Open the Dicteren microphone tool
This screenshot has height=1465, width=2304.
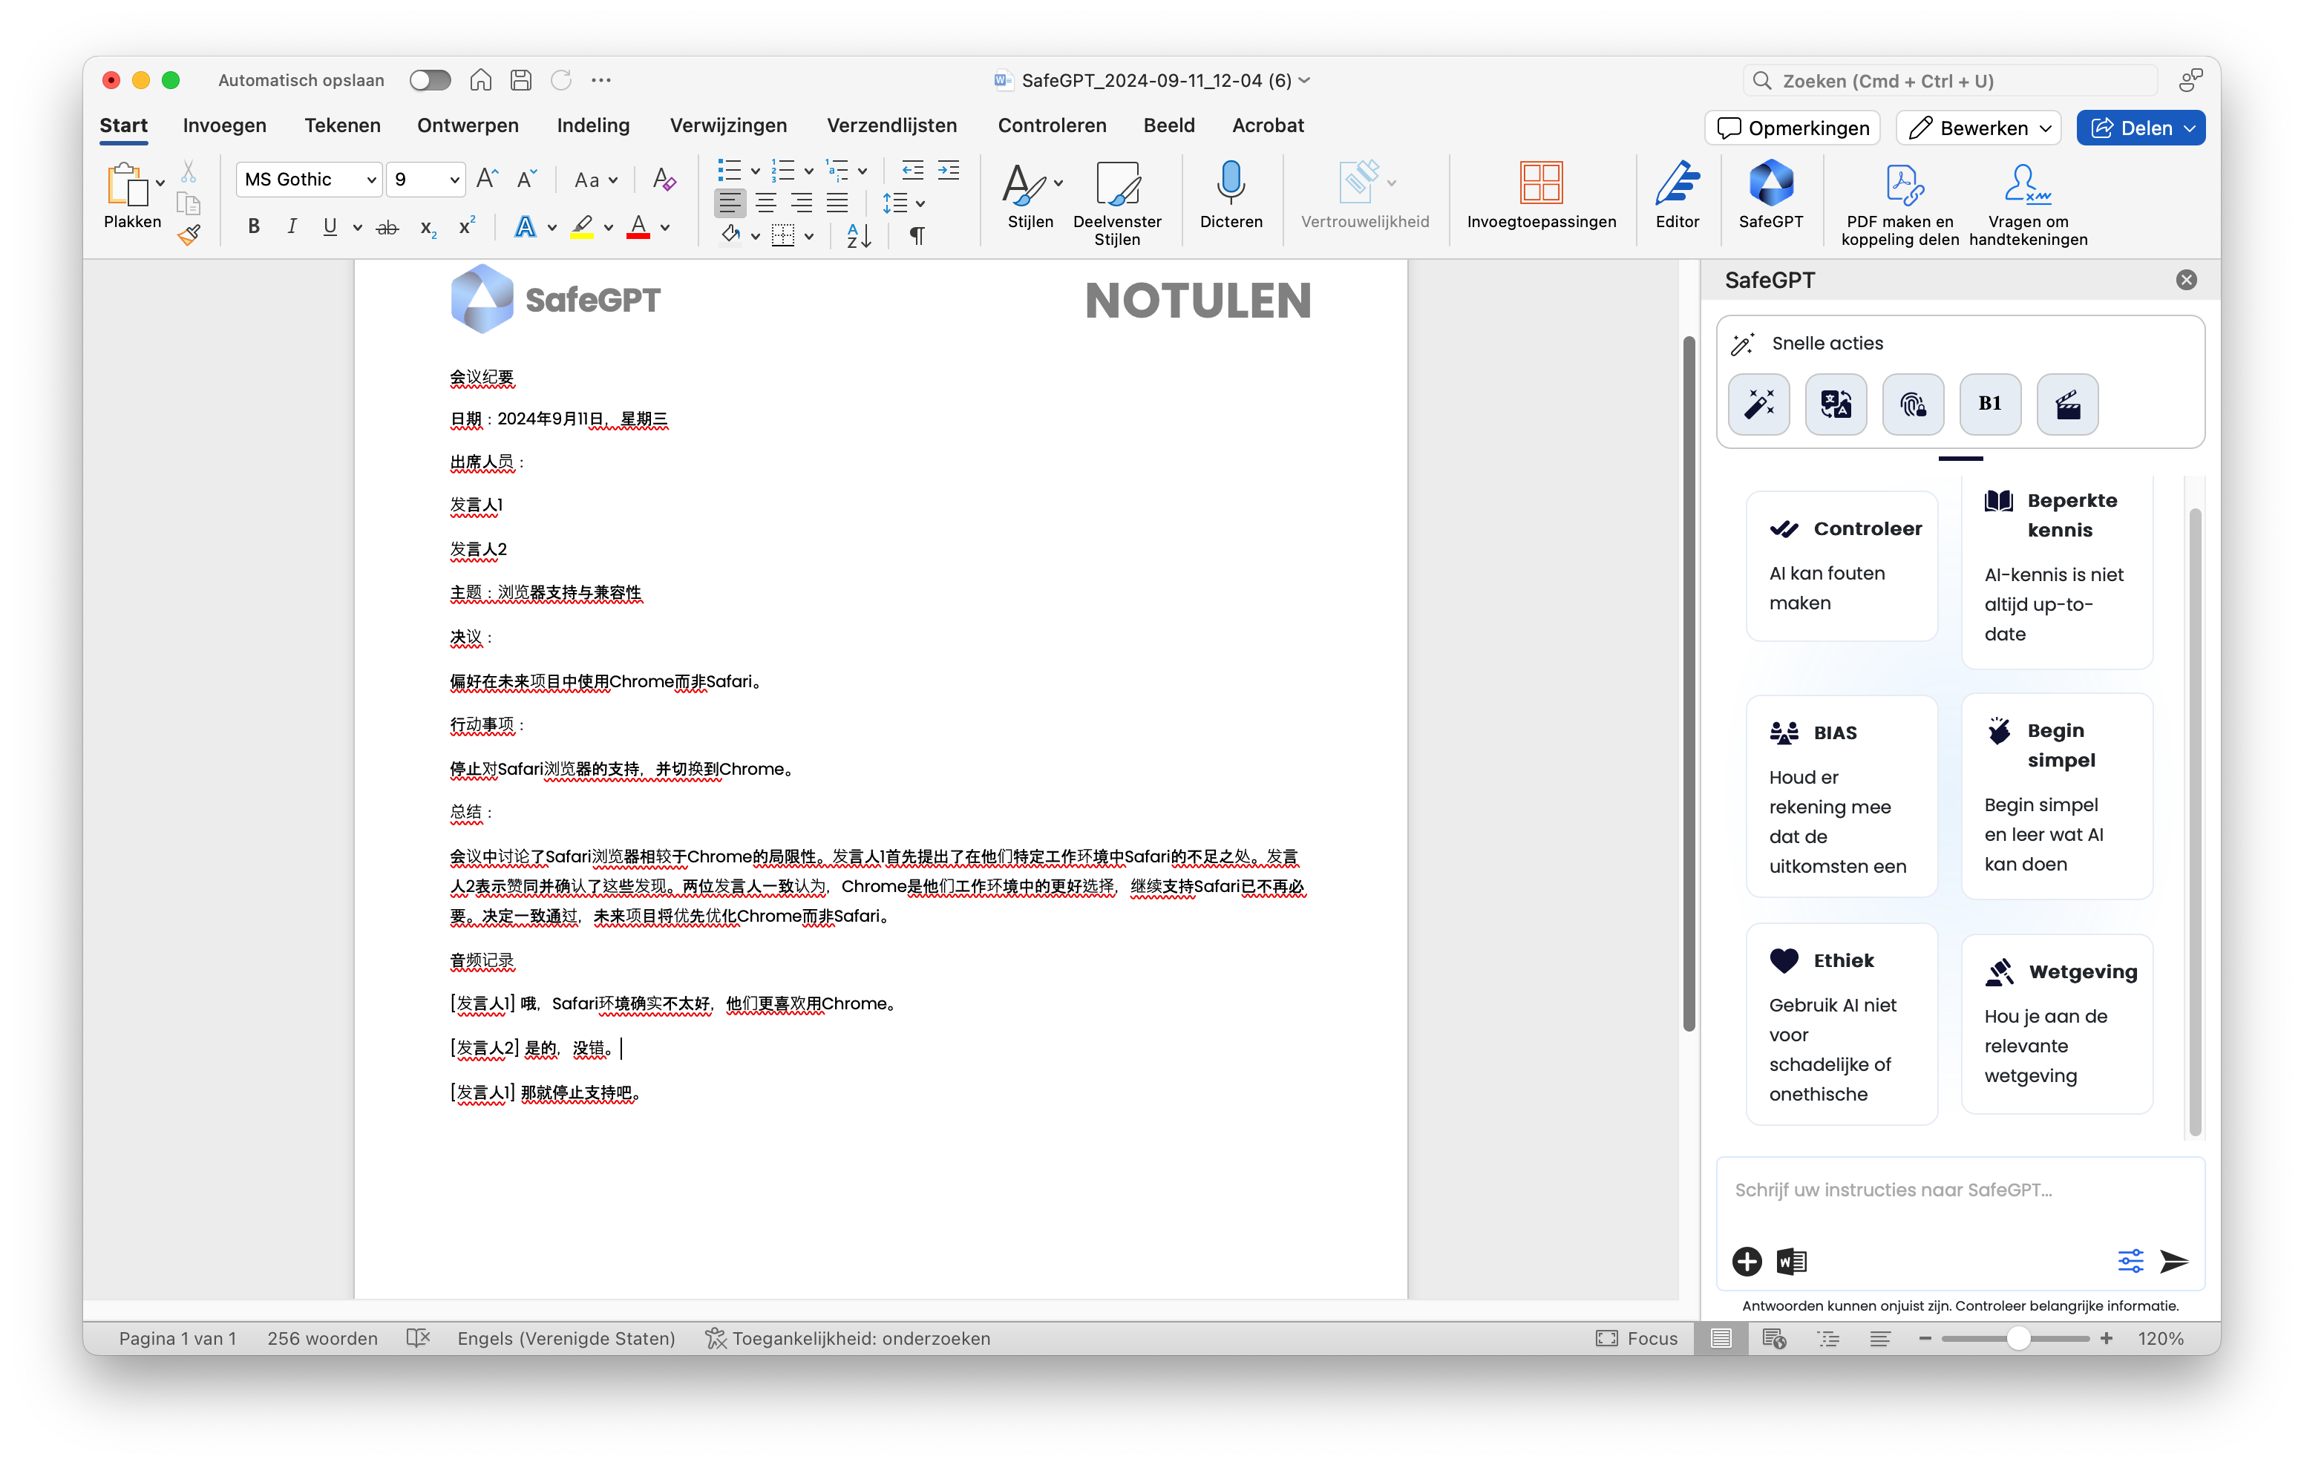1230,186
